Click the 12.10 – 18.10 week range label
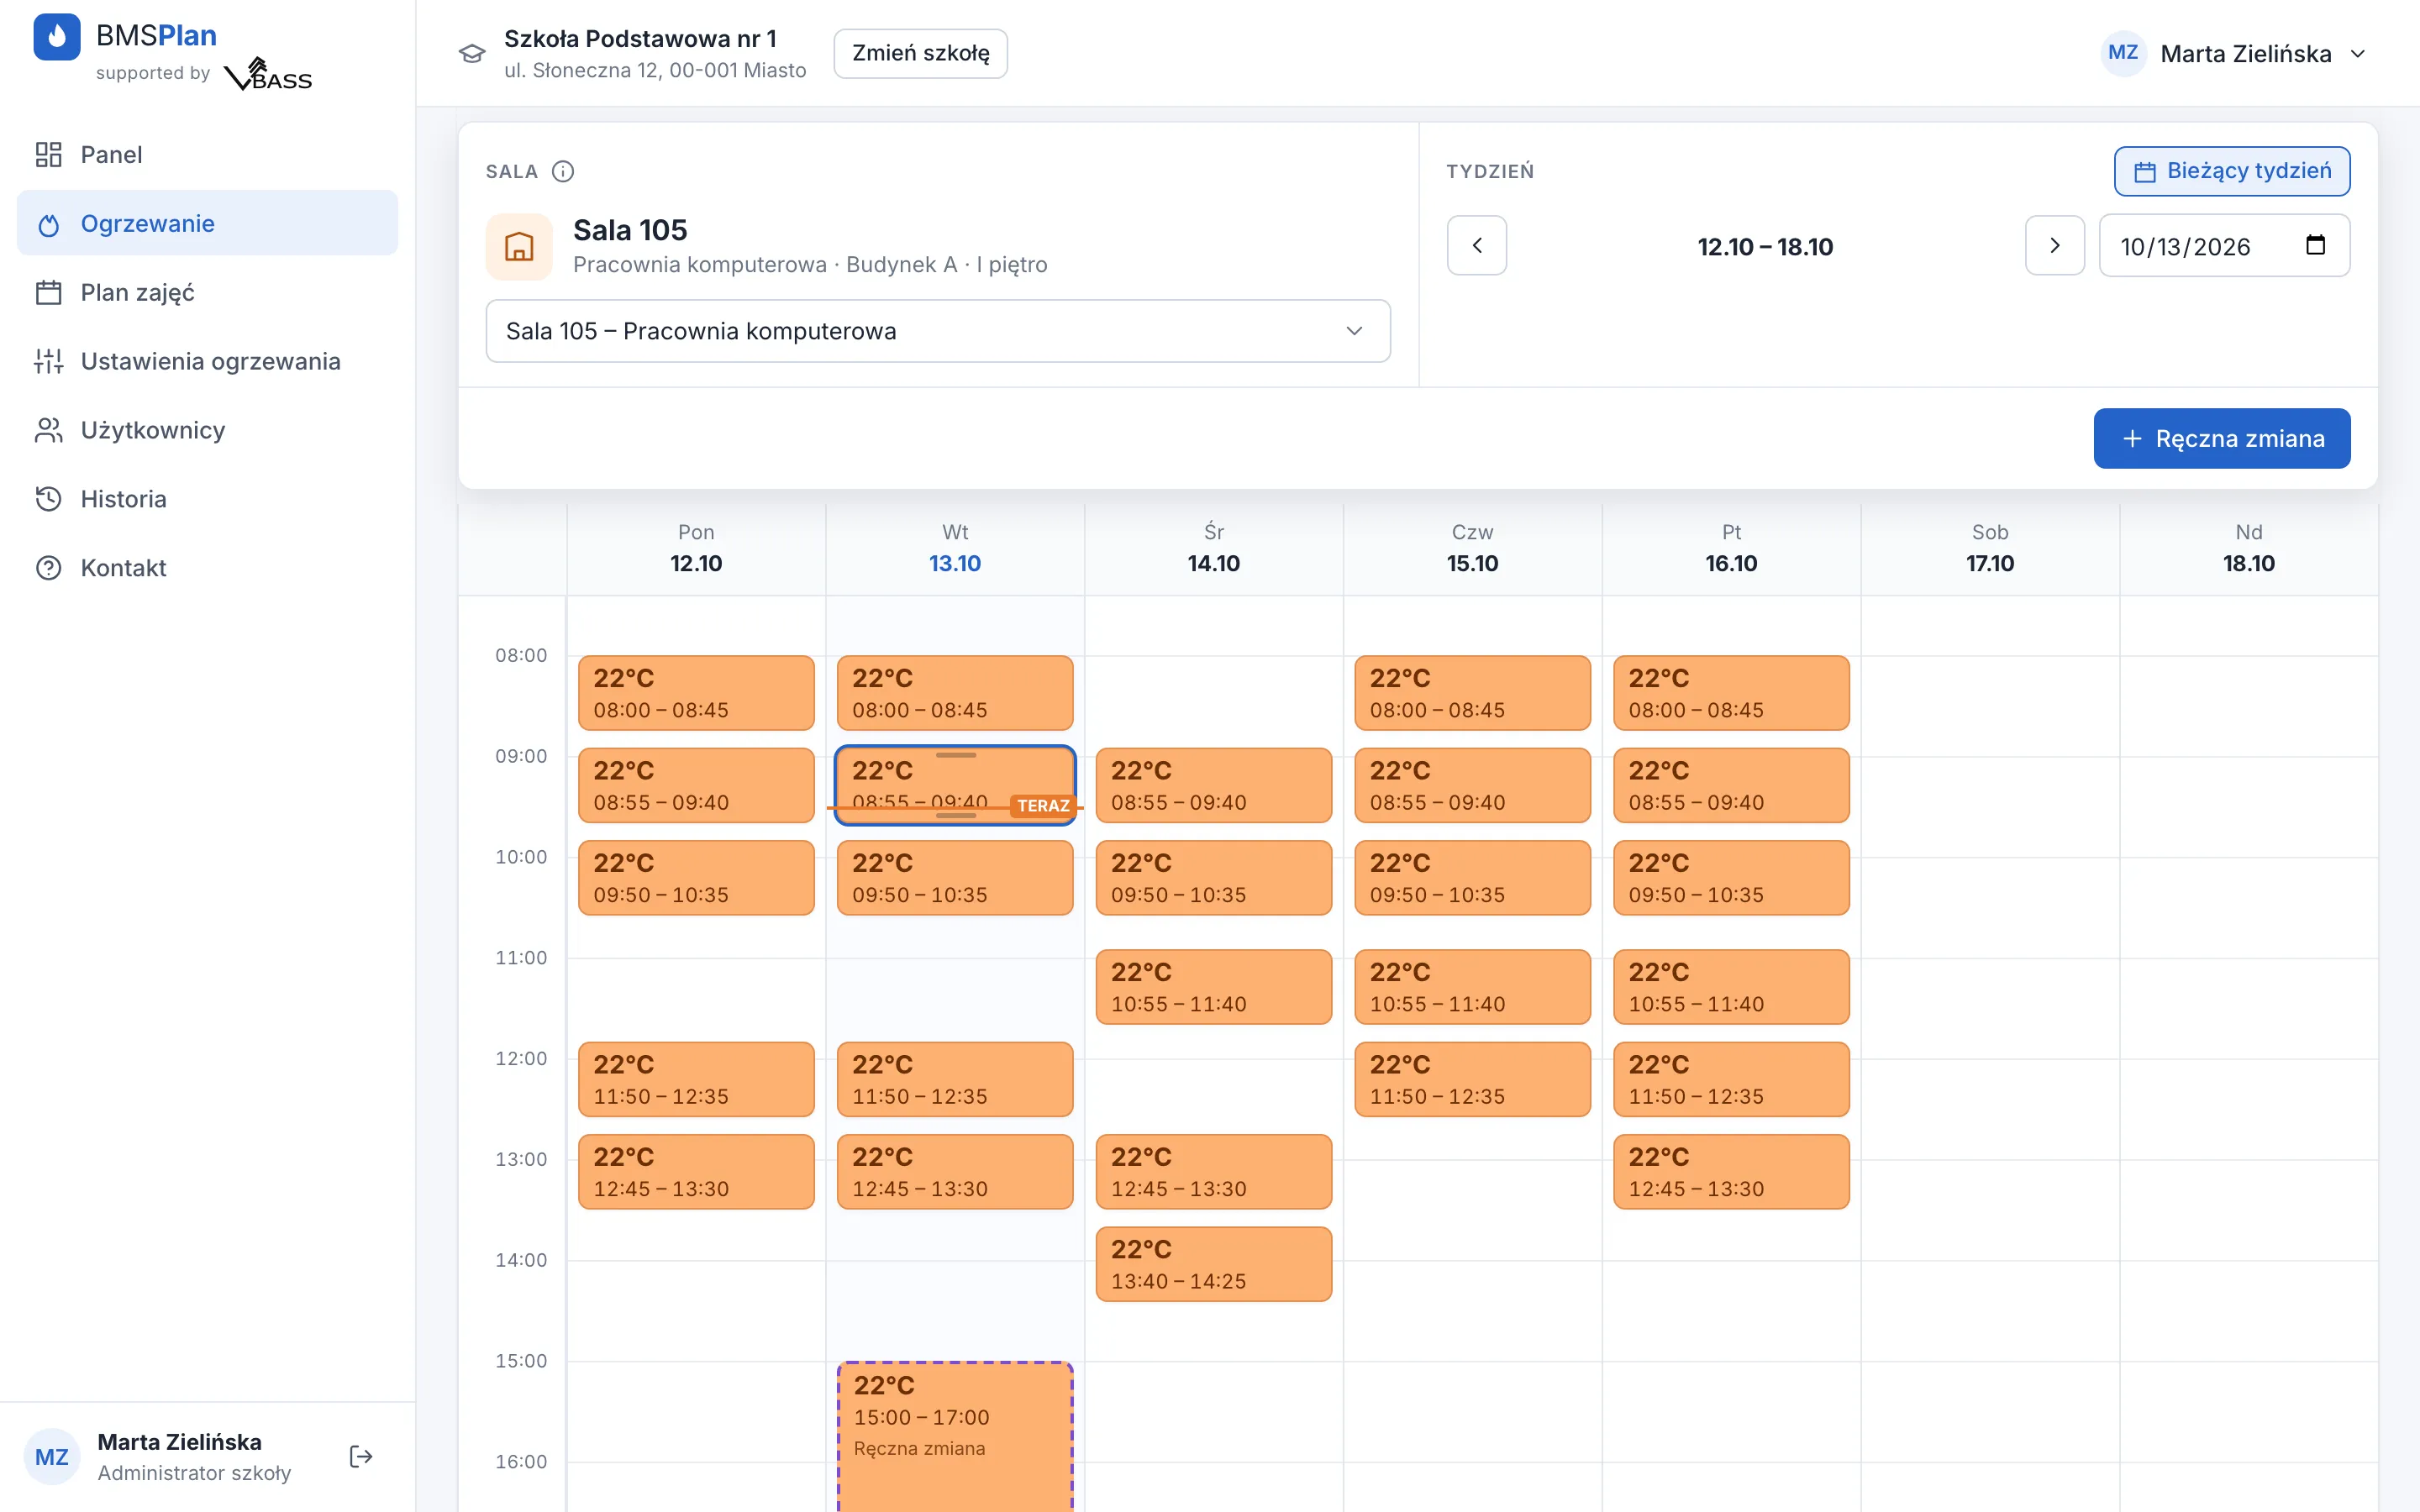2420x1512 pixels. 1765,247
